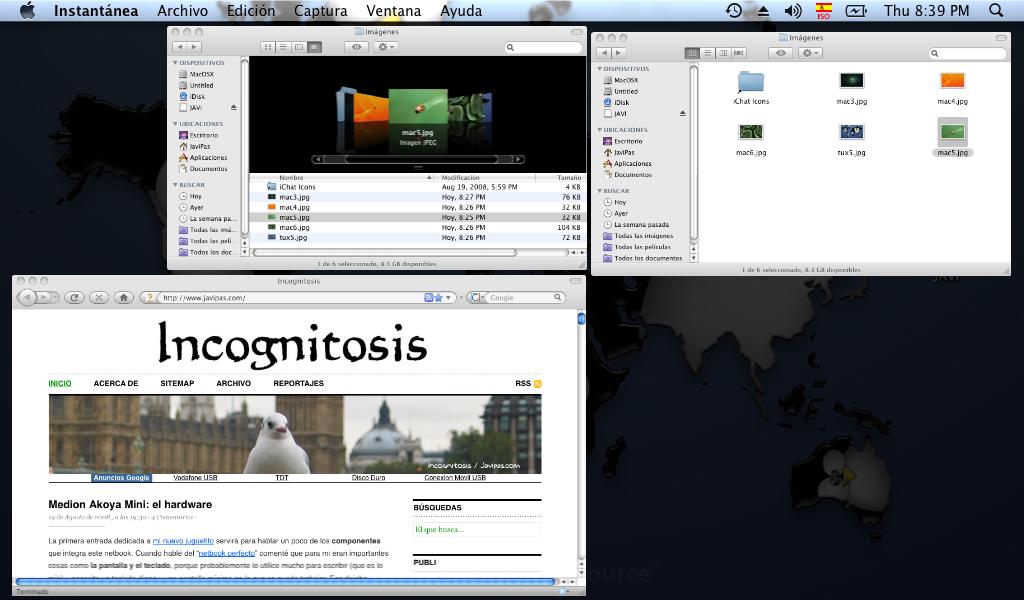The width and height of the screenshot is (1024, 600).
Task: Open the Edición menu
Action: coord(251,10)
